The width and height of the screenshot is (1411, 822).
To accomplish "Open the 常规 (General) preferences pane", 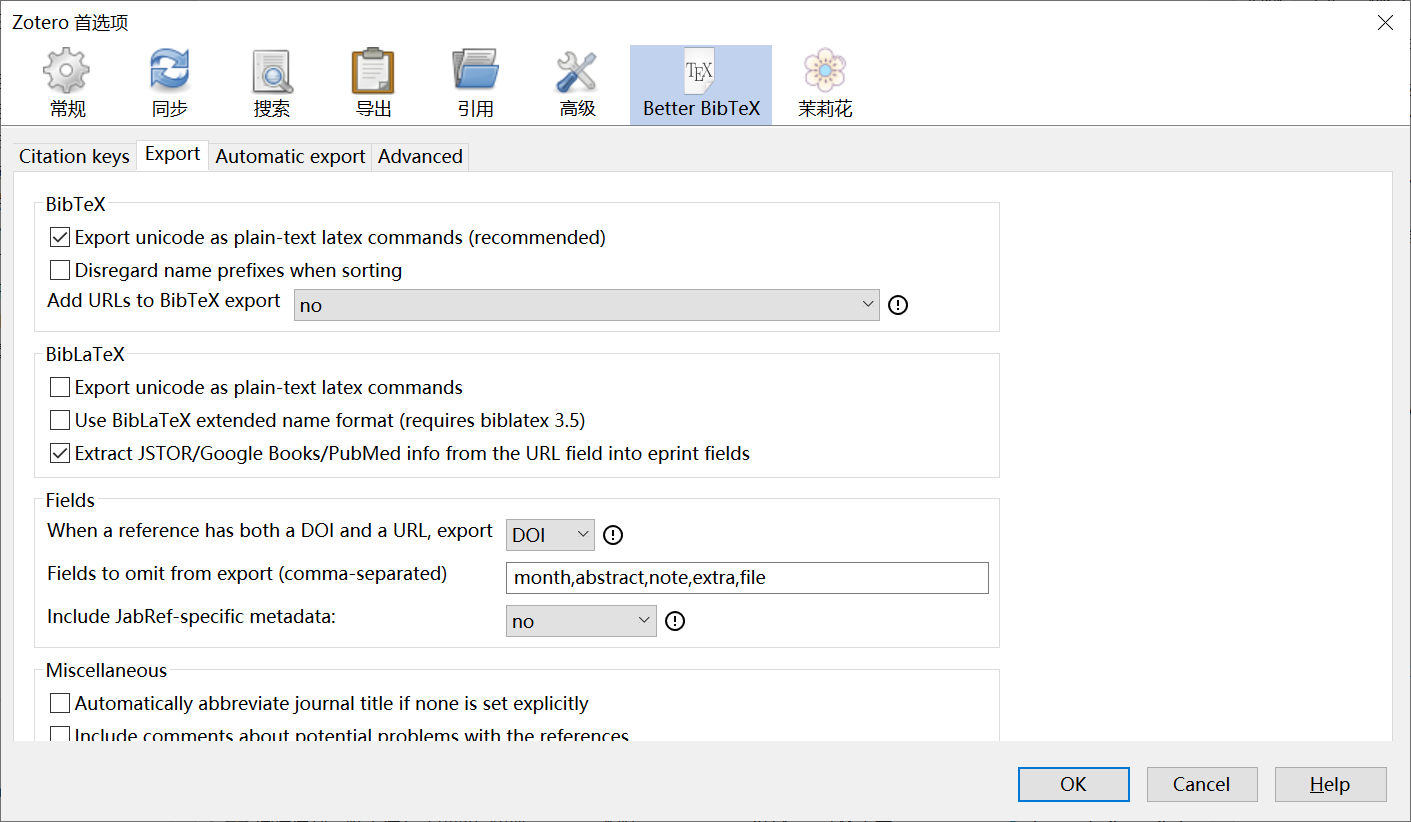I will (68, 85).
